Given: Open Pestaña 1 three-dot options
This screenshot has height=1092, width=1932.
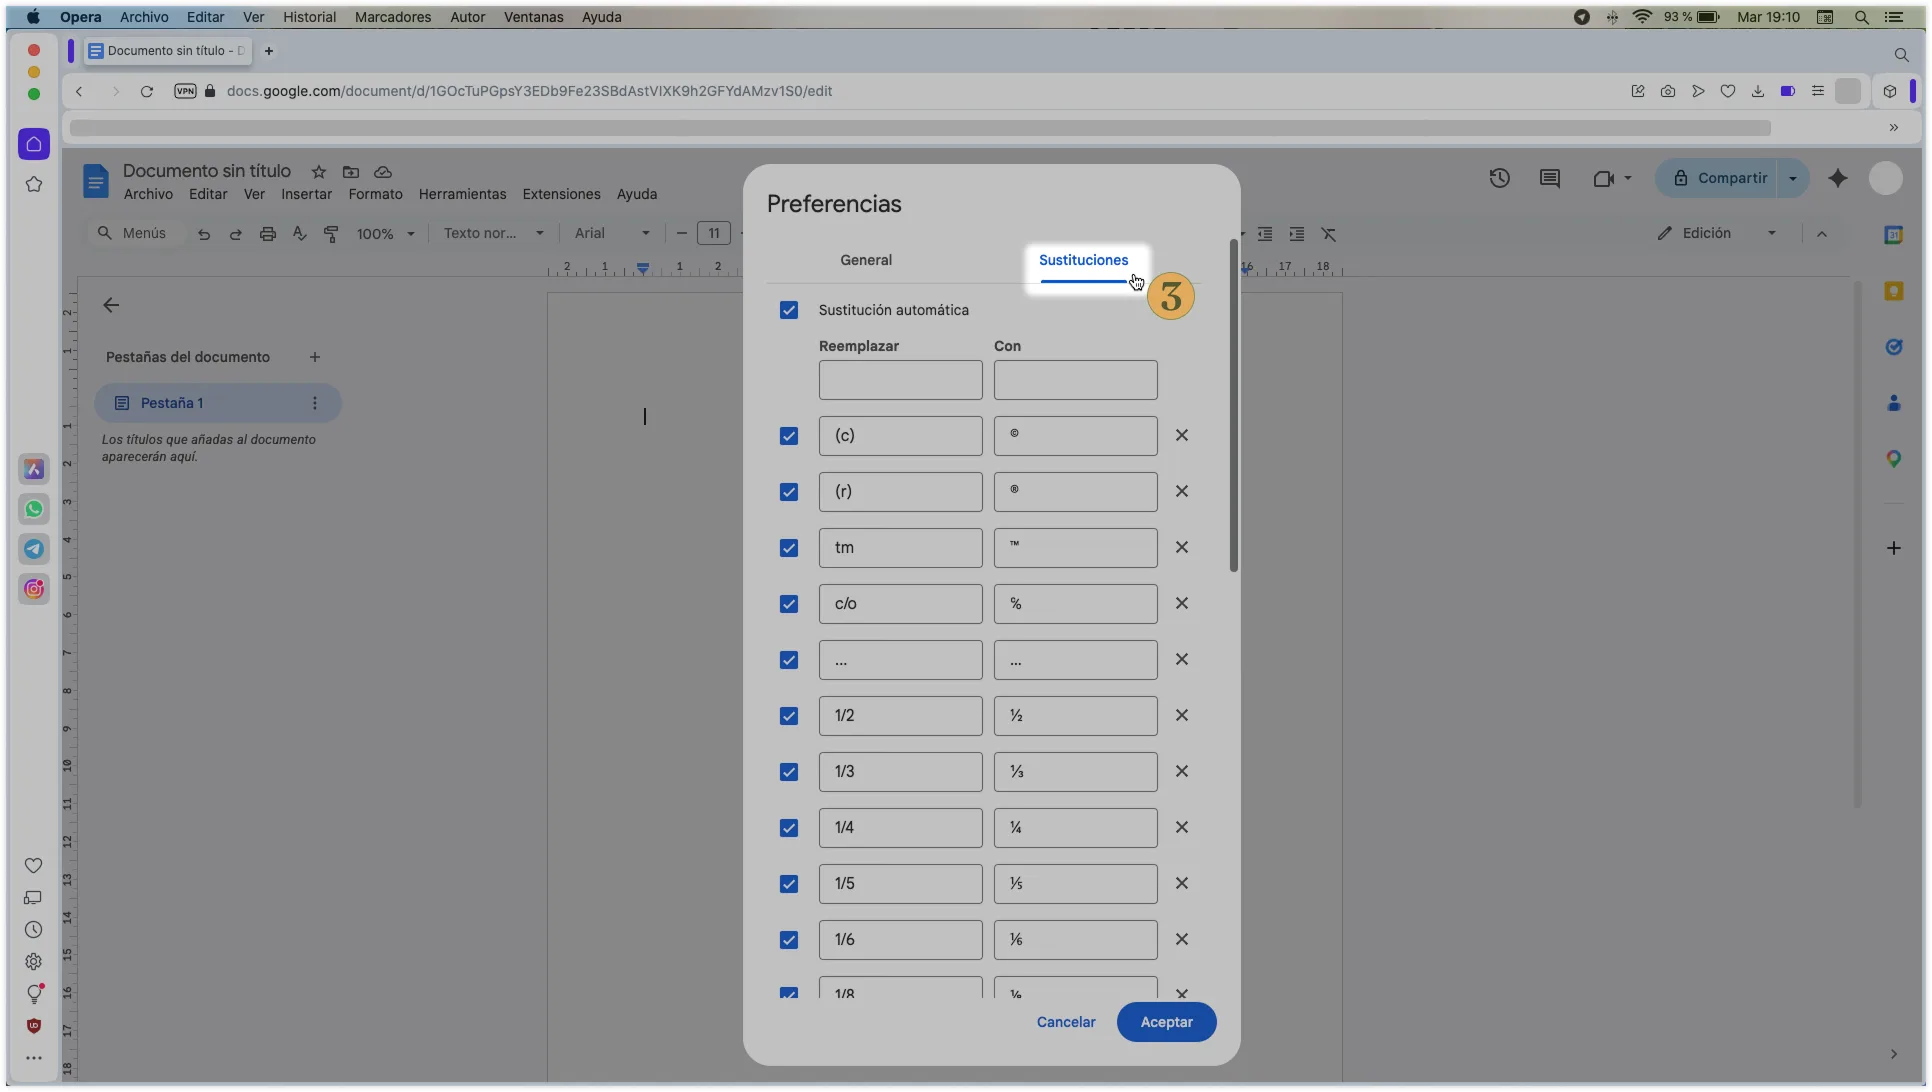Looking at the screenshot, I should click(x=315, y=403).
